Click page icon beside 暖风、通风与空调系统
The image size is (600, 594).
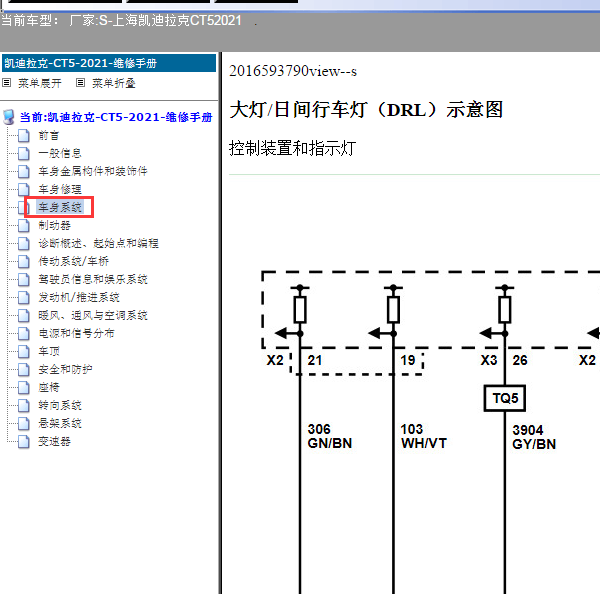[x=24, y=315]
